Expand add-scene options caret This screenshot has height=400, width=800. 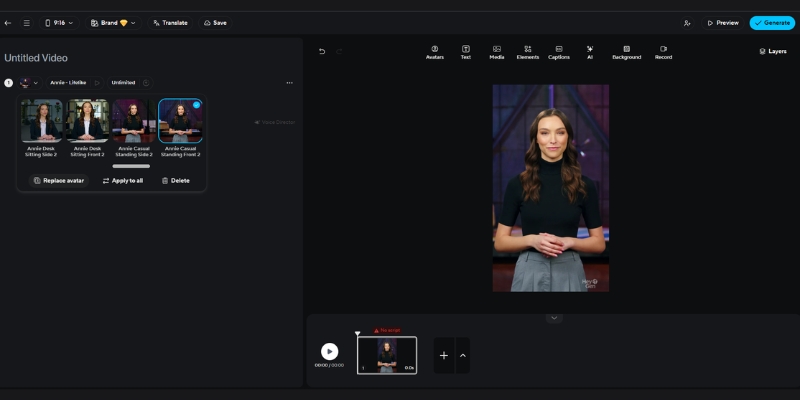click(463, 356)
